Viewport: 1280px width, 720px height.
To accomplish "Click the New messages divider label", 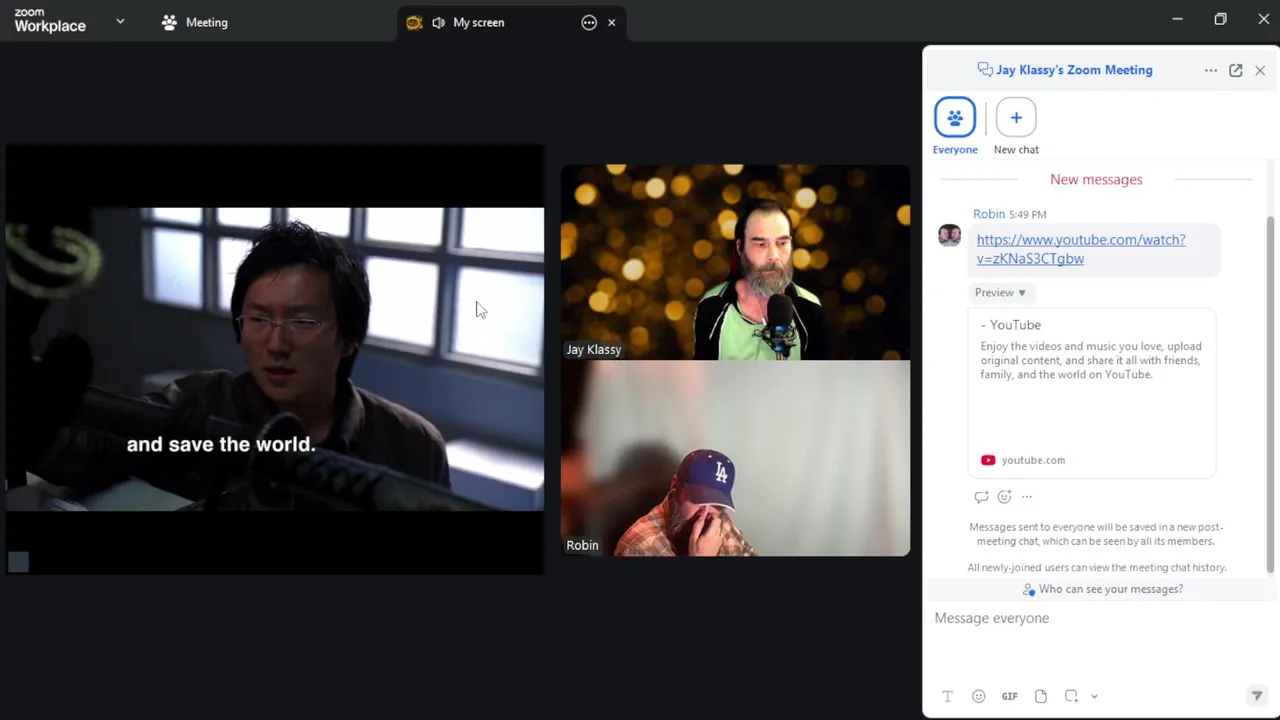I will coord(1096,179).
